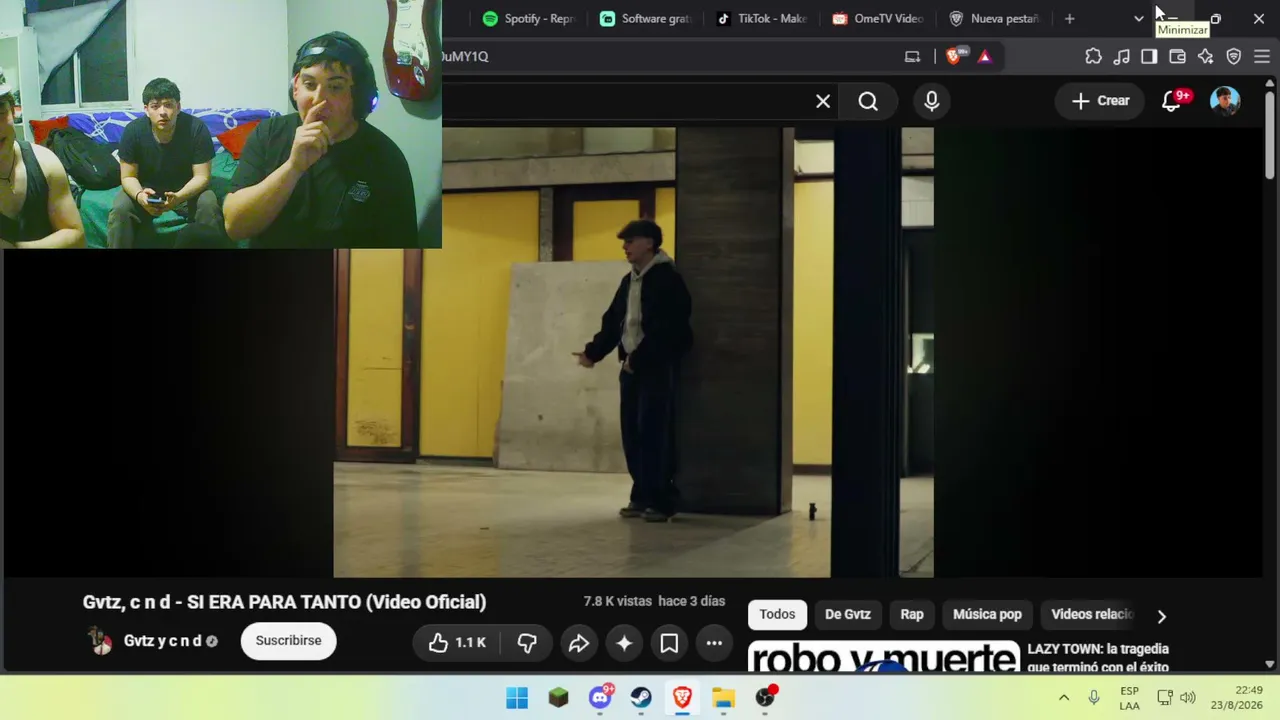Viewport: 1280px width, 720px height.
Task: Open the network tray icon
Action: click(1165, 698)
